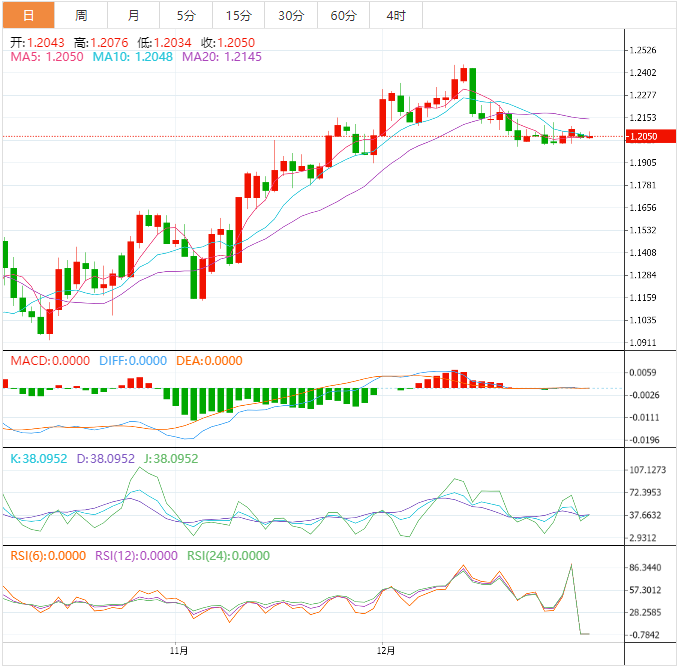
Task: Select the RSI(12) indicator label
Action: point(136,556)
